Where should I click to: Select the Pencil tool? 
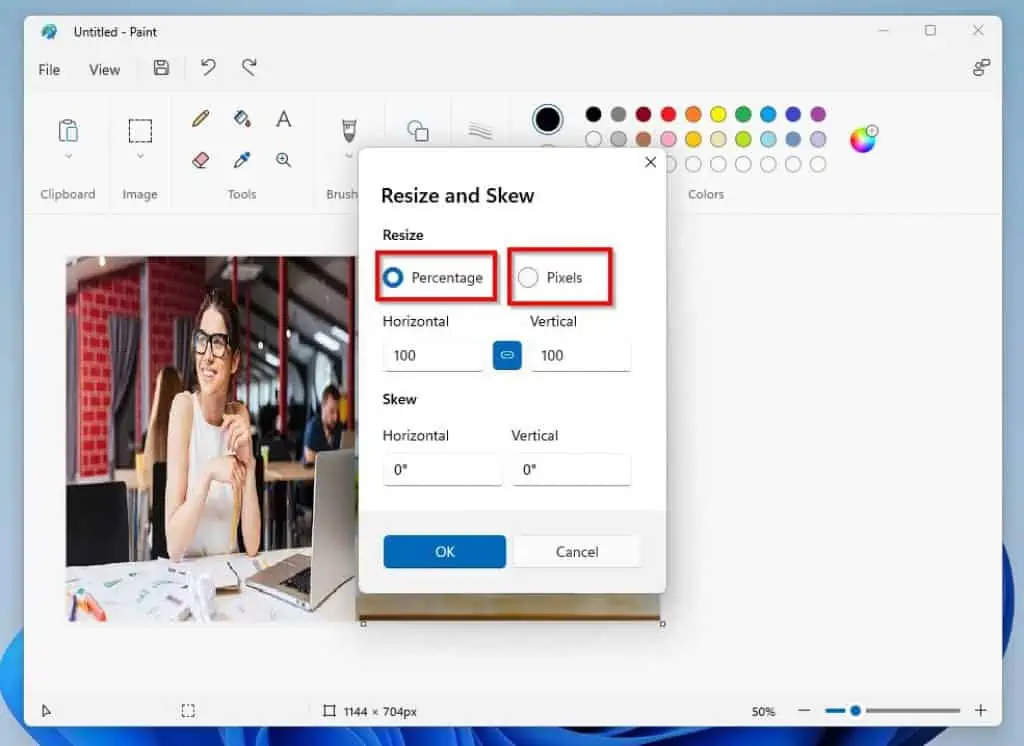pos(199,118)
